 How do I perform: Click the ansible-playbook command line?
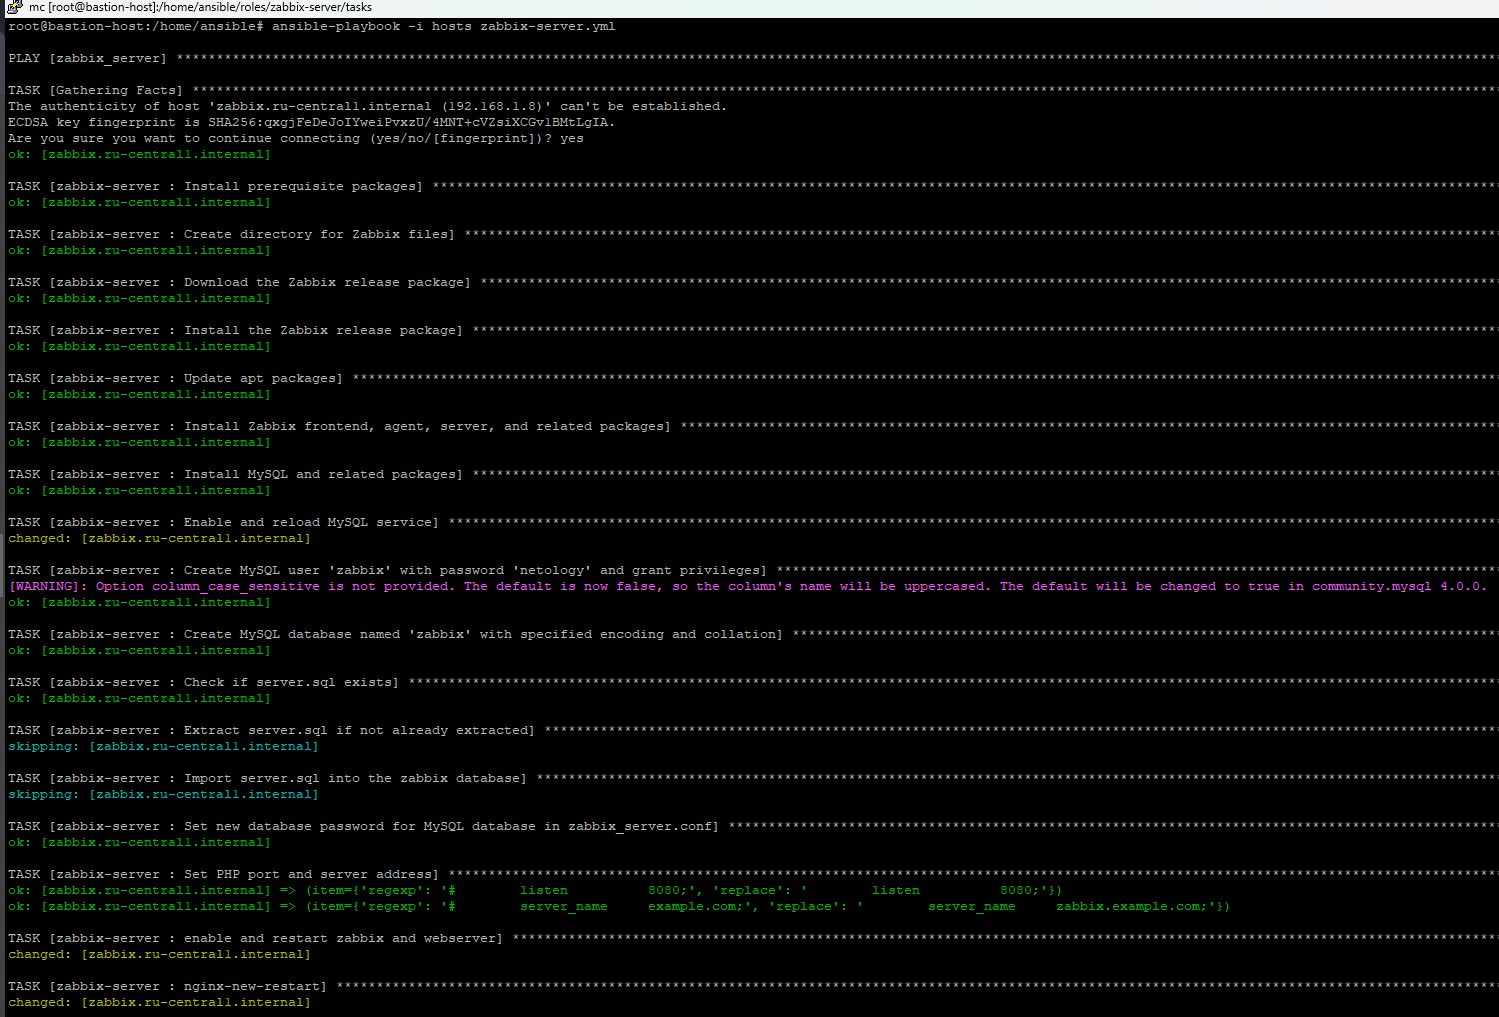click(312, 27)
